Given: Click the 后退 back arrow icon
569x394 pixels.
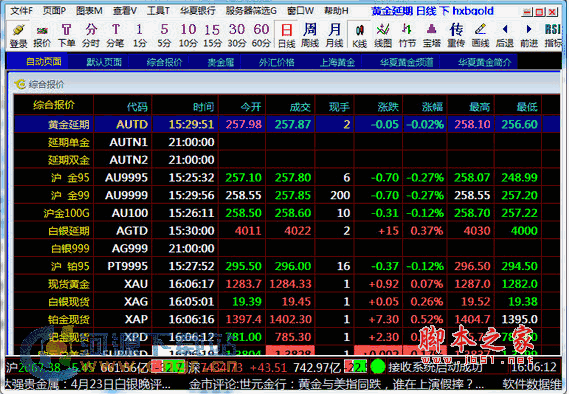Looking at the screenshot, I should coord(505,36).
